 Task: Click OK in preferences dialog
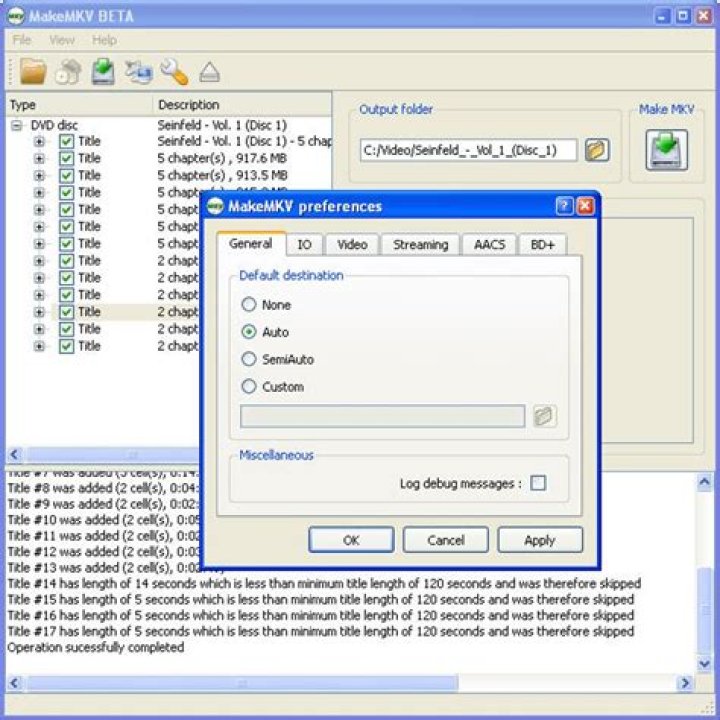351,540
